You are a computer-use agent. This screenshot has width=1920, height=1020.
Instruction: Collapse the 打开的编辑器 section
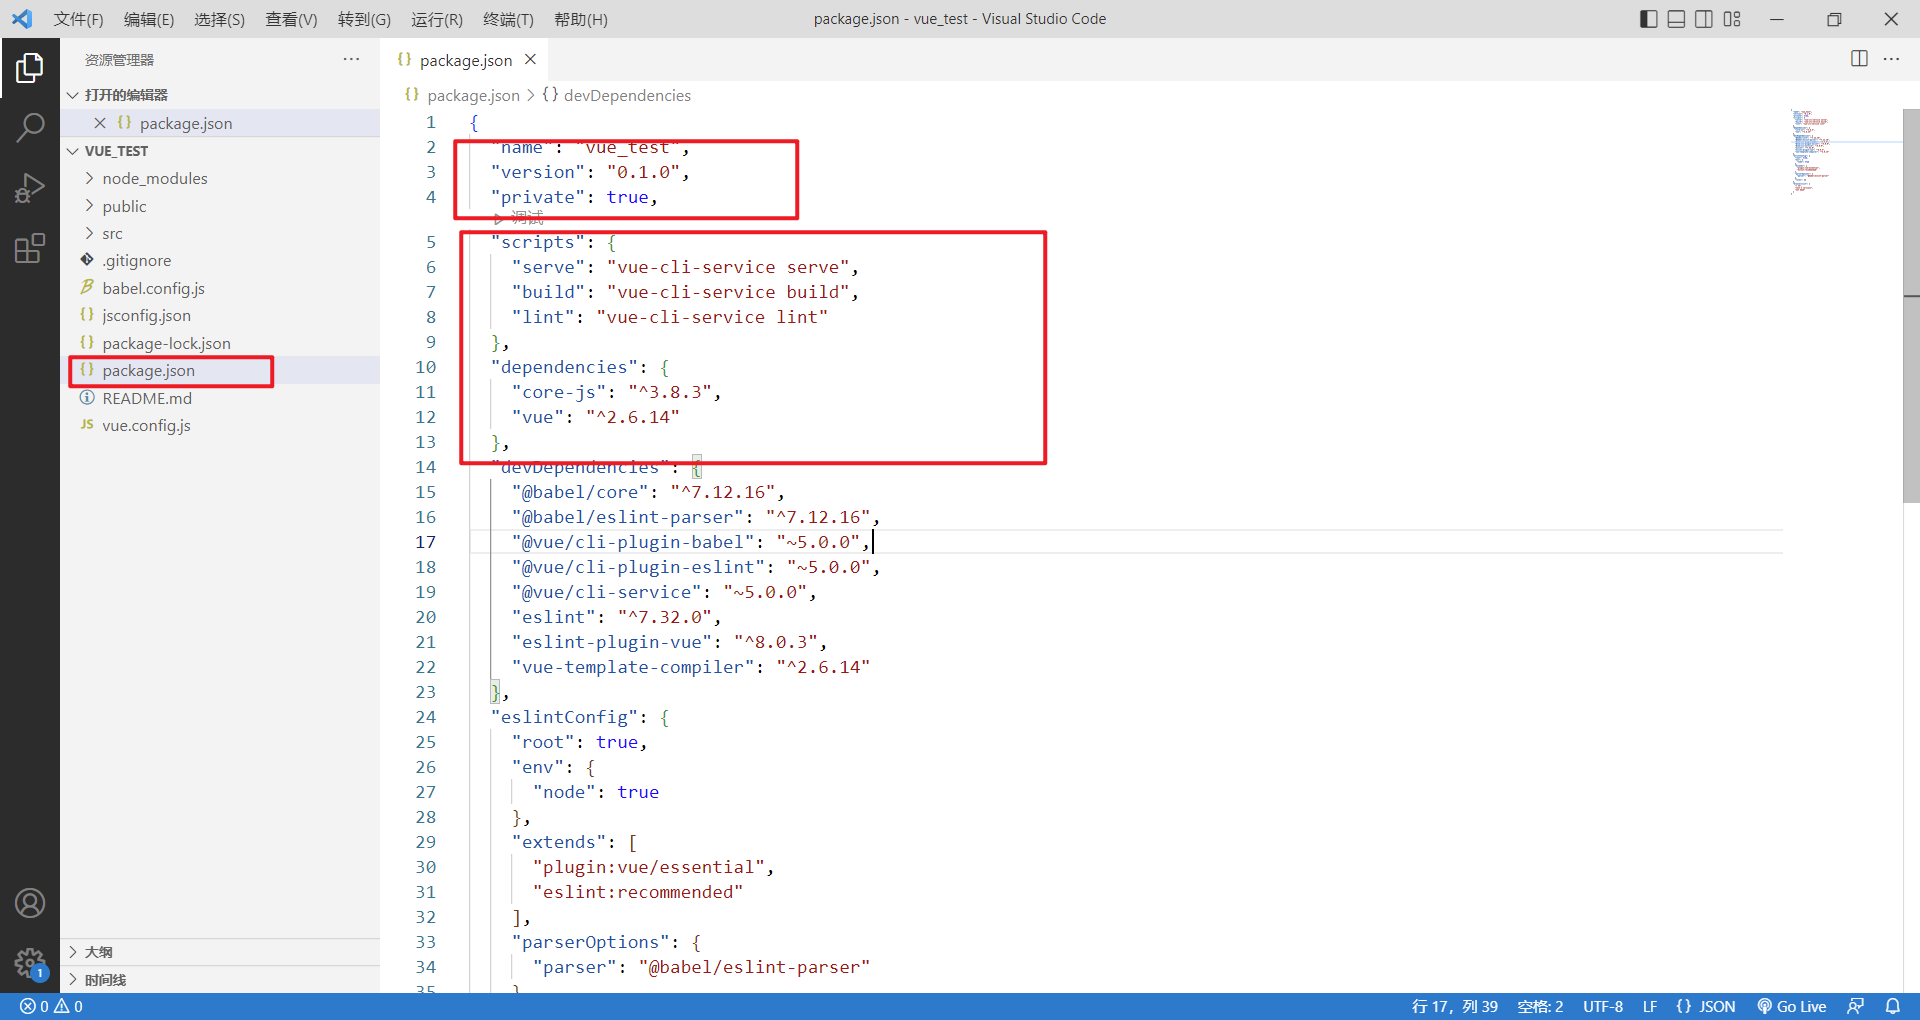click(x=220, y=95)
